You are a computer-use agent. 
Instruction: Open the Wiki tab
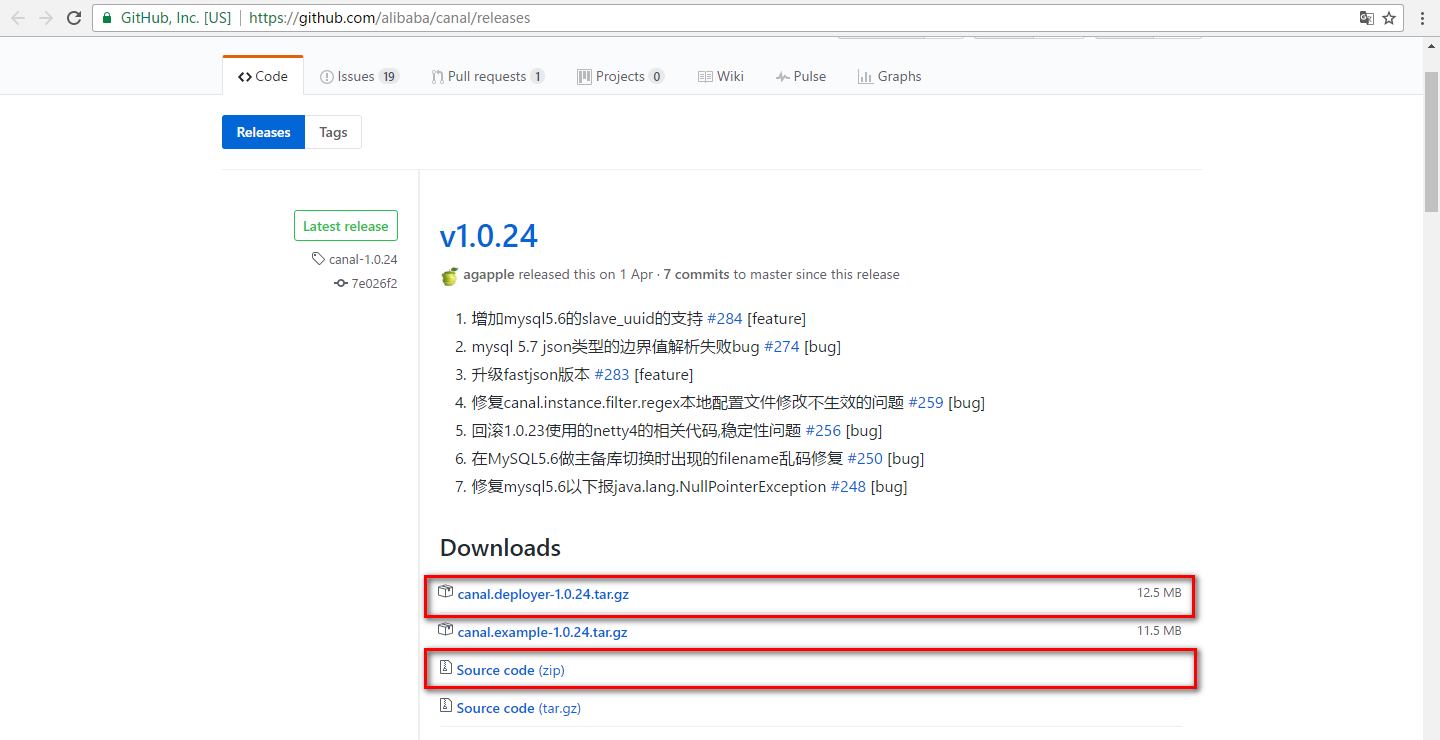[x=720, y=76]
